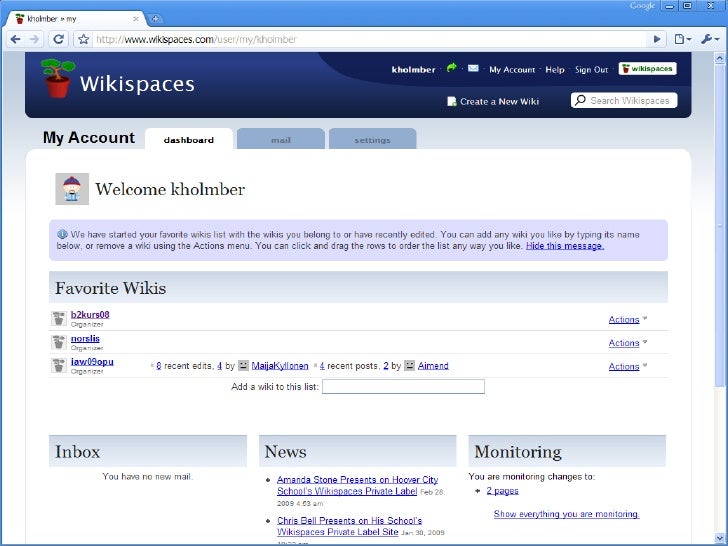Click the 8 recent edits link
This screenshot has height=546, width=728.
[159, 366]
